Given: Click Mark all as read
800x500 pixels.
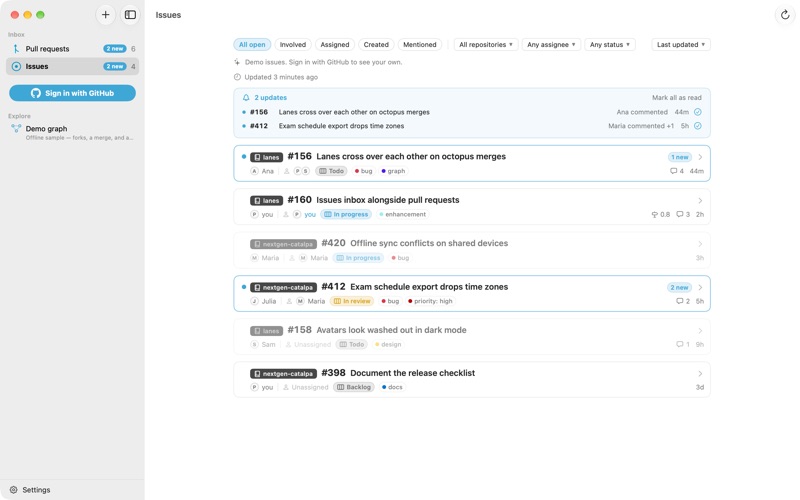Looking at the screenshot, I should pyautogui.click(x=677, y=97).
